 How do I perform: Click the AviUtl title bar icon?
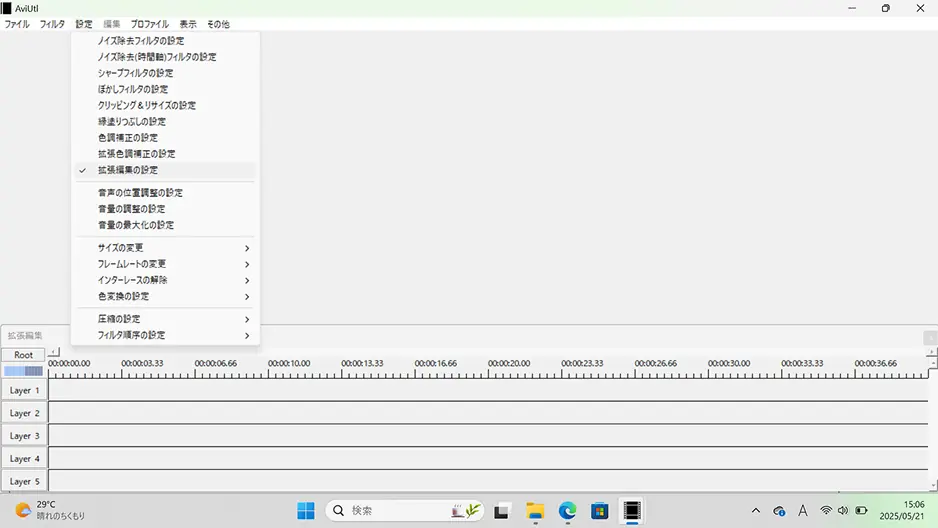tap(7, 8)
